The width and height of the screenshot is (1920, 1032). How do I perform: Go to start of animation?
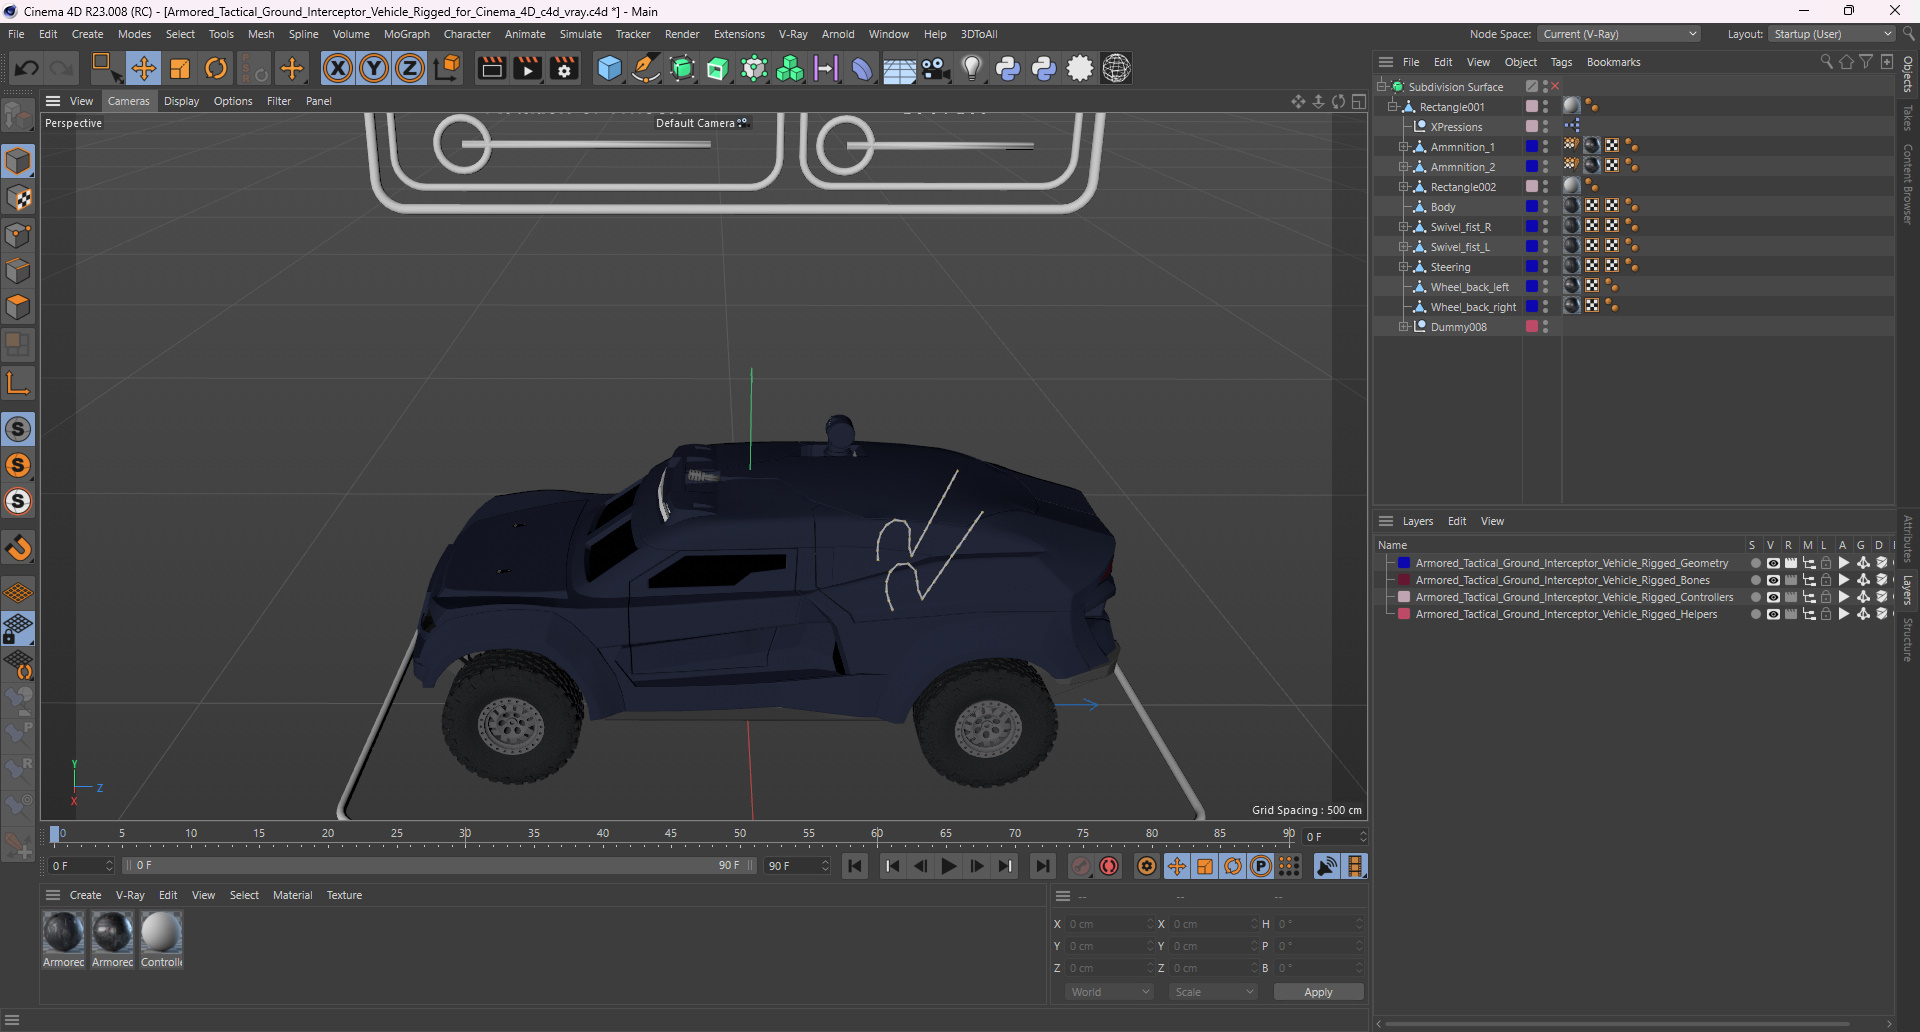click(x=855, y=866)
